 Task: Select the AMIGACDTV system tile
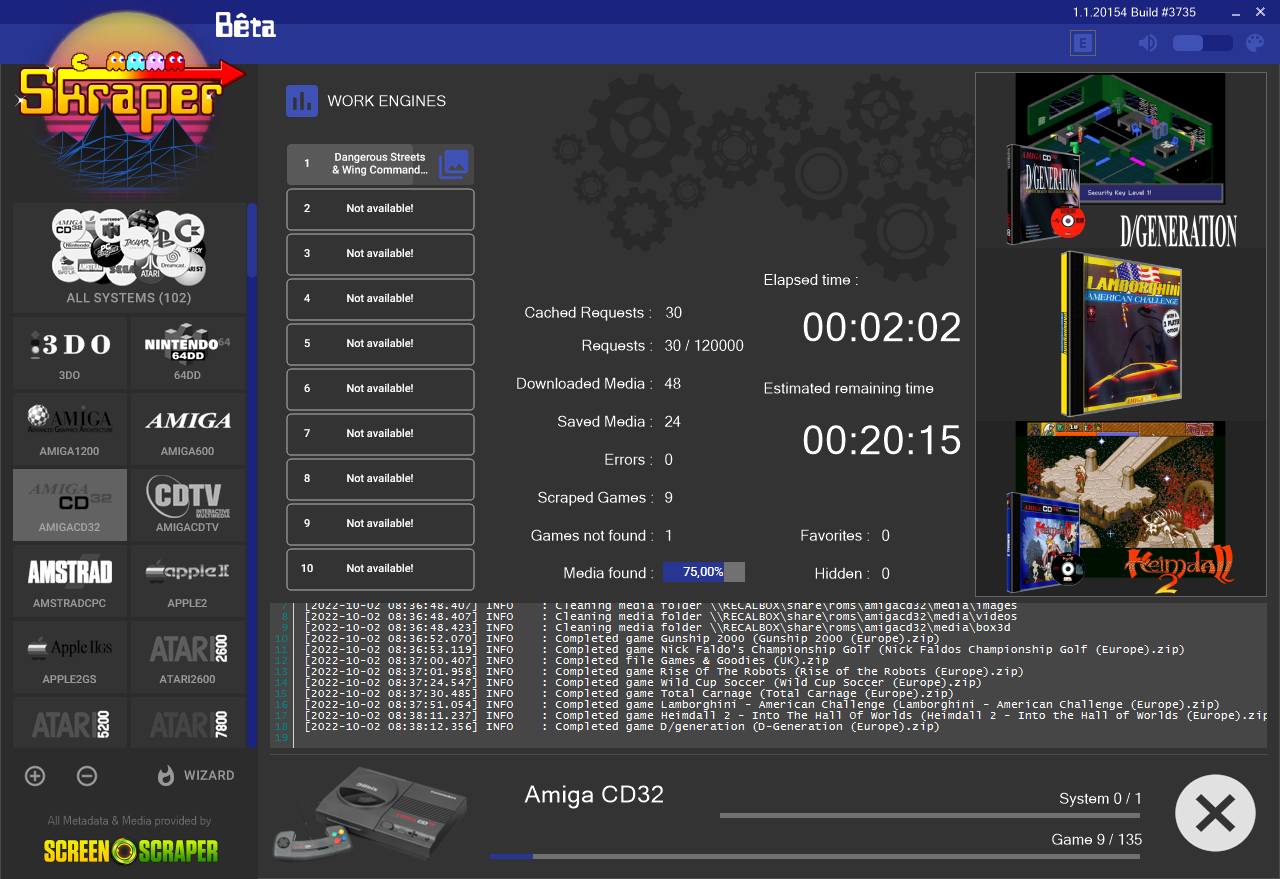click(188, 505)
